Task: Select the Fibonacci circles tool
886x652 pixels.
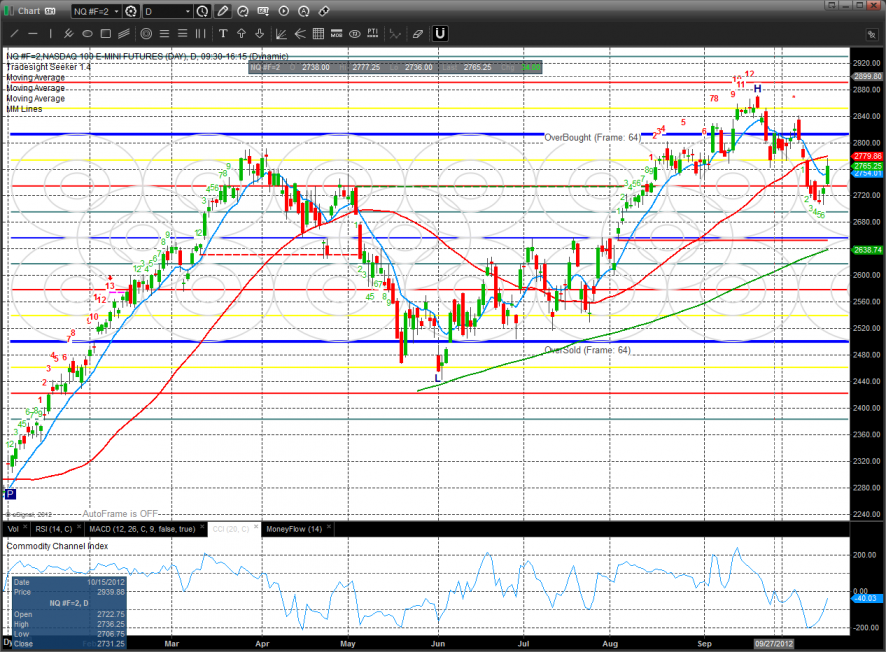Action: (146, 34)
